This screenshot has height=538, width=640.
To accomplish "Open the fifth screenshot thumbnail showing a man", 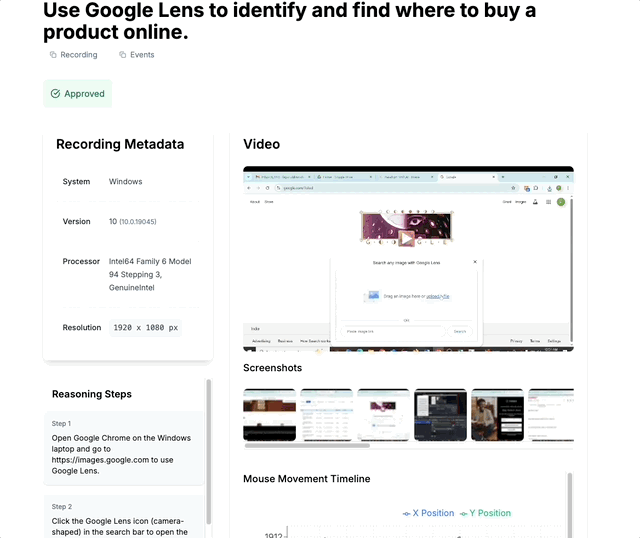I will click(x=498, y=415).
